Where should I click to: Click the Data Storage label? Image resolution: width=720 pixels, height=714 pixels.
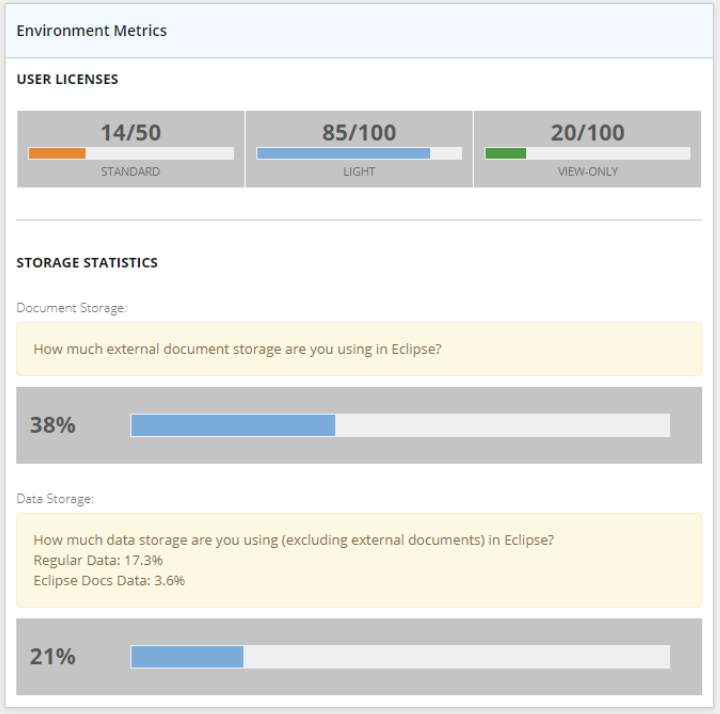pyautogui.click(x=56, y=498)
